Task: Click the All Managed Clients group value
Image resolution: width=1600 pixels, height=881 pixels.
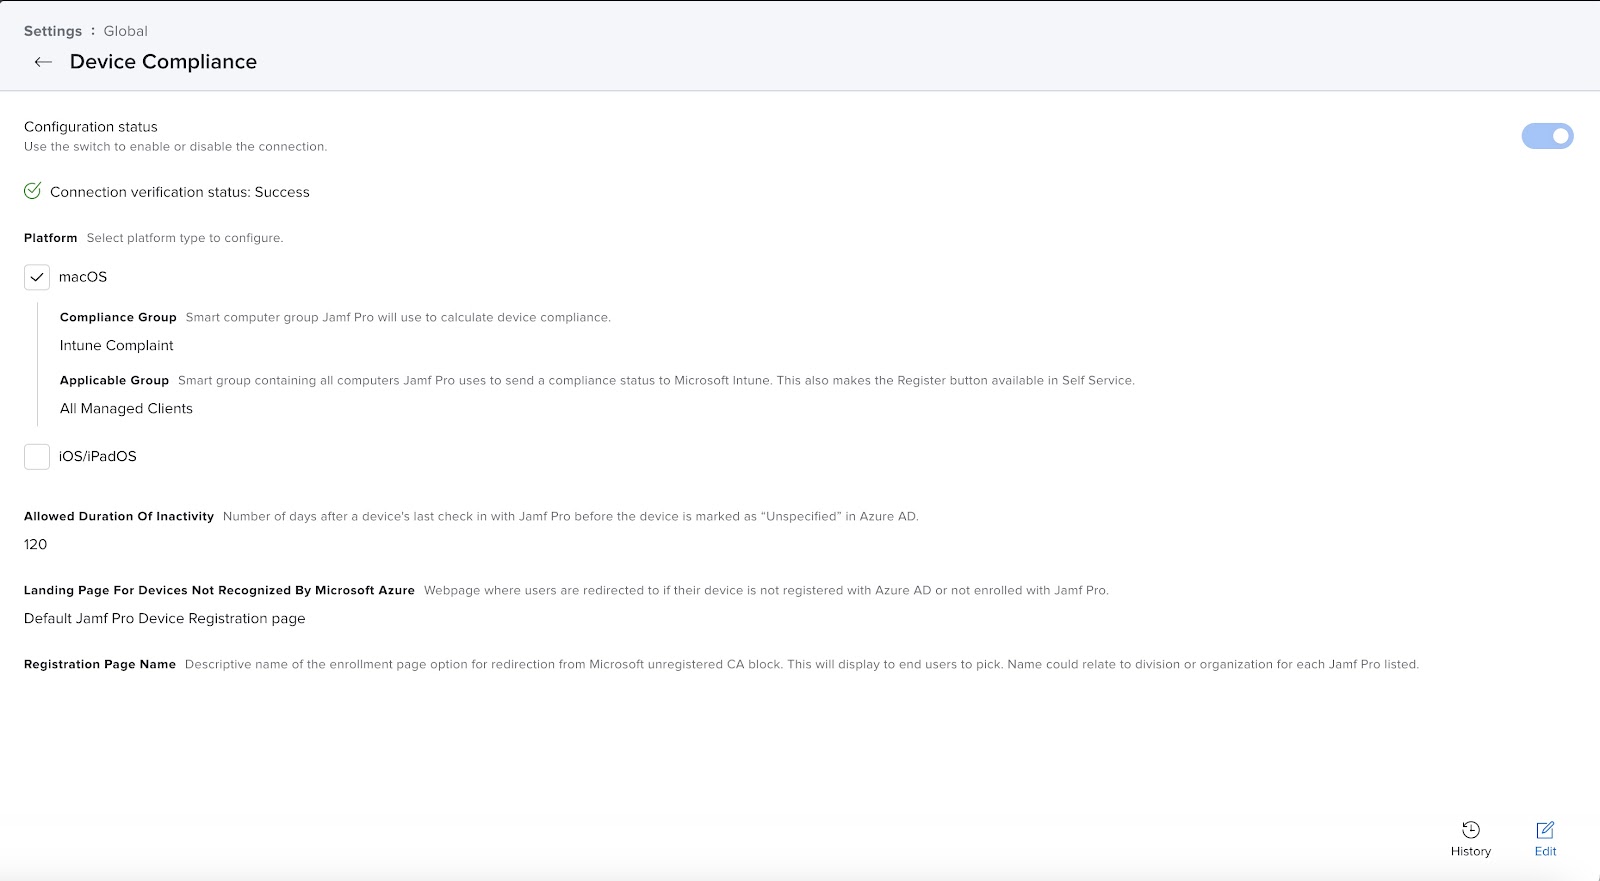Action: (x=126, y=408)
